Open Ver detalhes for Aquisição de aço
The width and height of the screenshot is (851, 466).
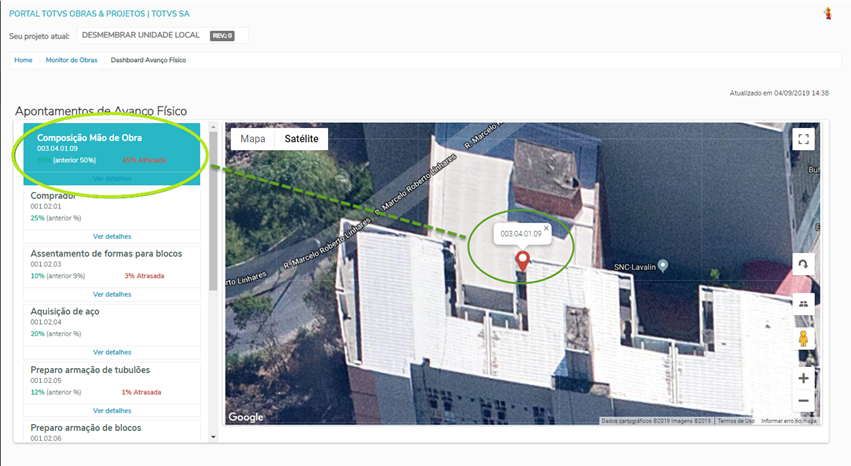(x=112, y=353)
